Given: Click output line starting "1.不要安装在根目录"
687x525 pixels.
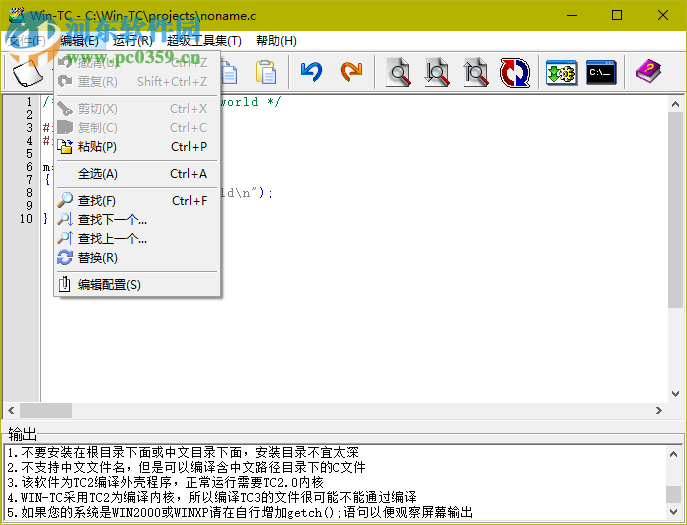Looking at the screenshot, I should (x=183, y=452).
